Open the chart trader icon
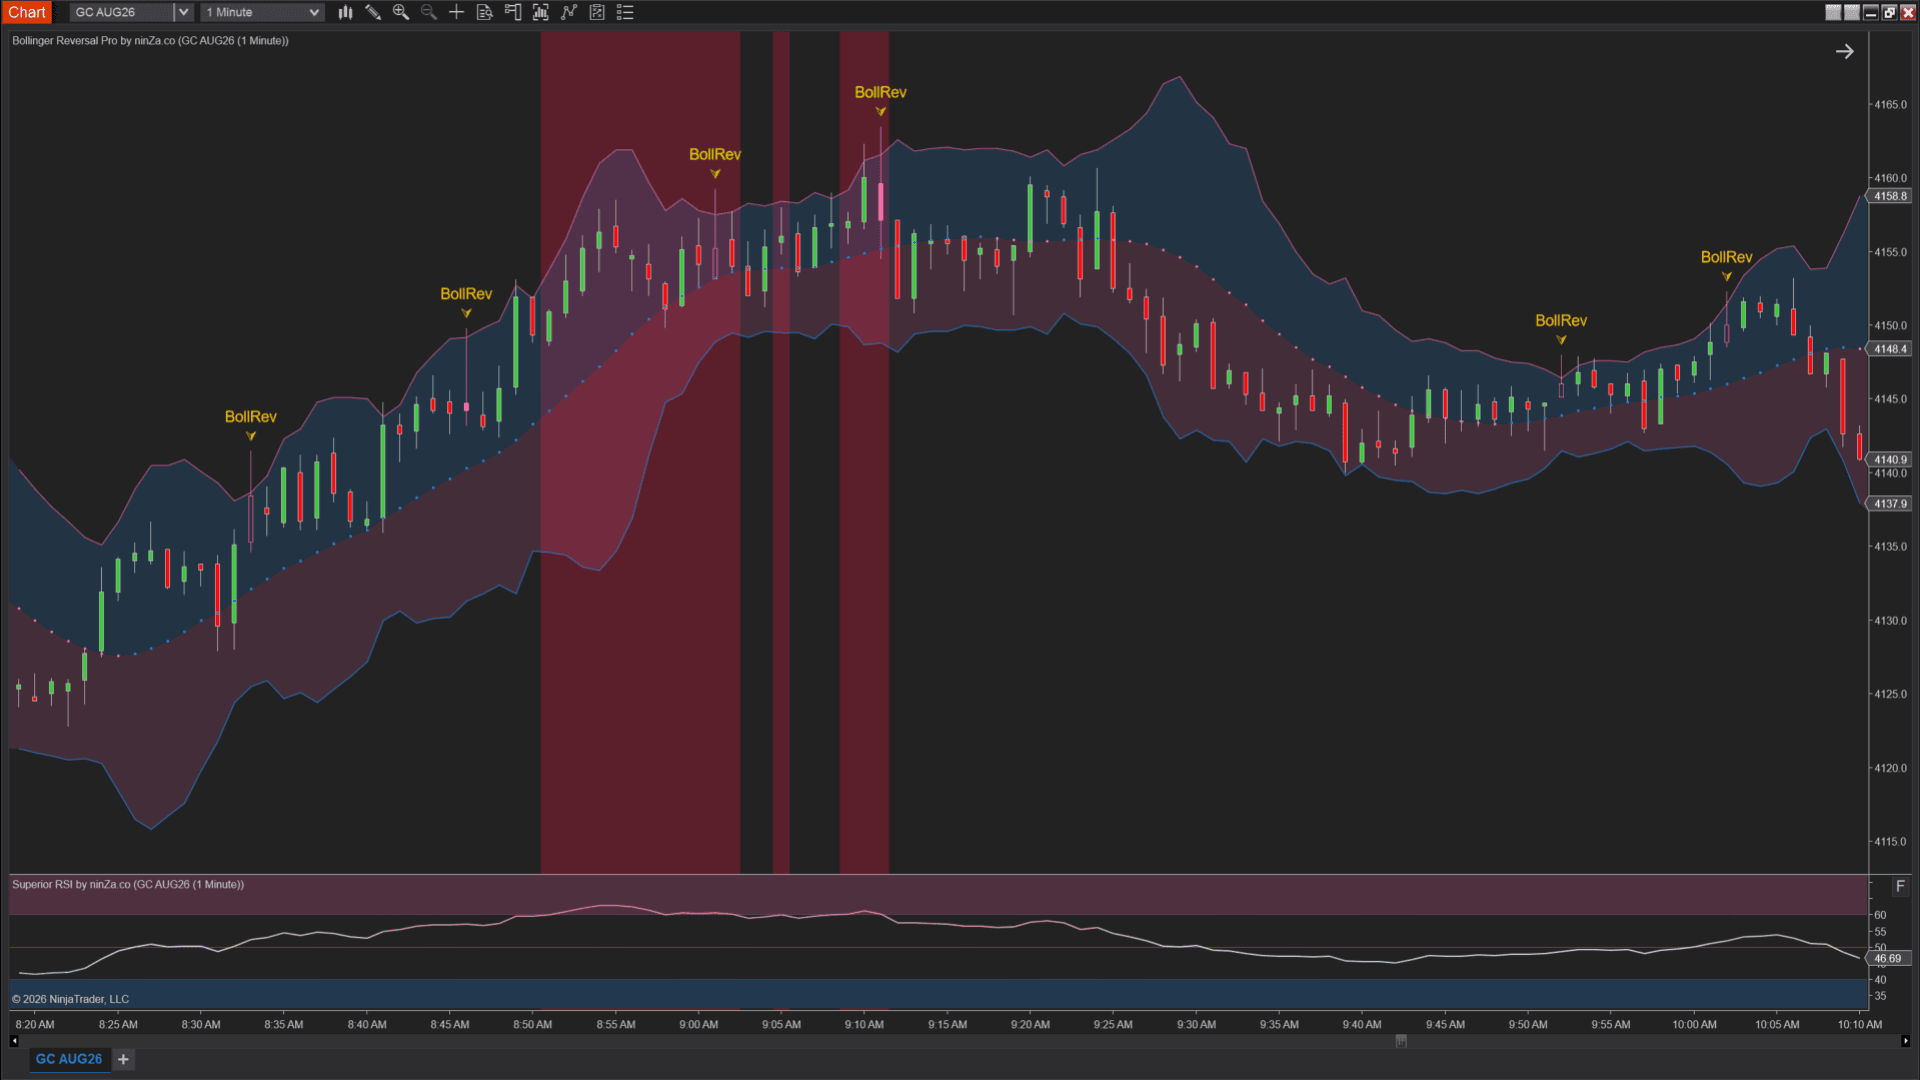Screen dimensions: 1920x1080 click(513, 12)
